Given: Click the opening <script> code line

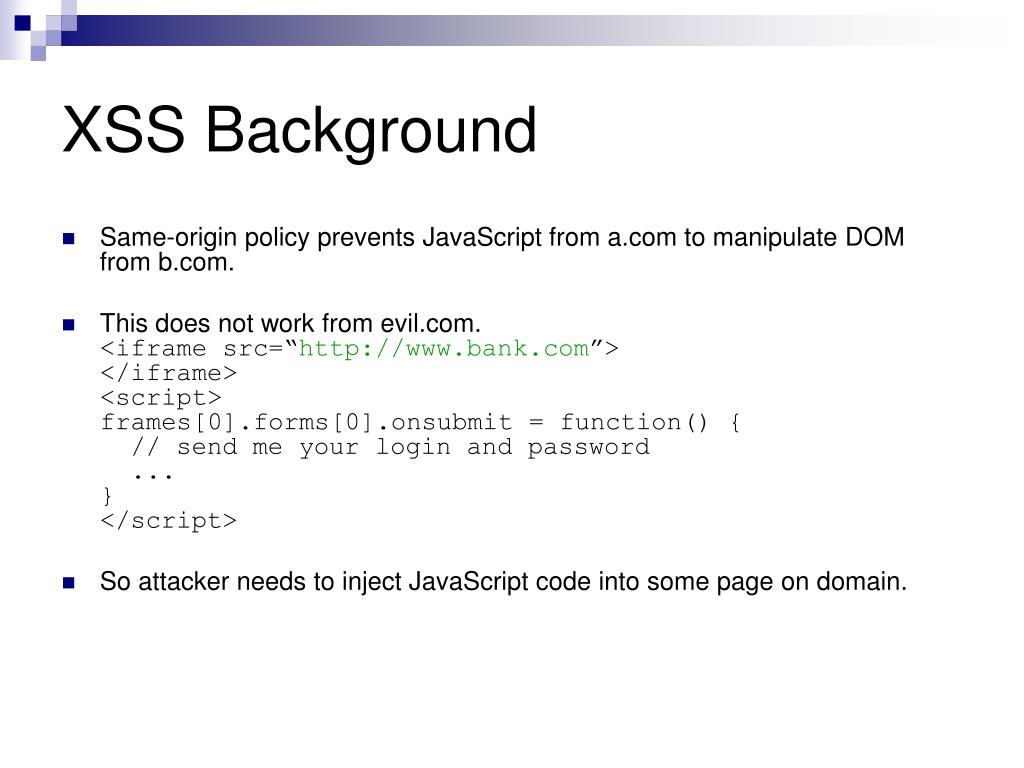Looking at the screenshot, I should tap(161, 398).
